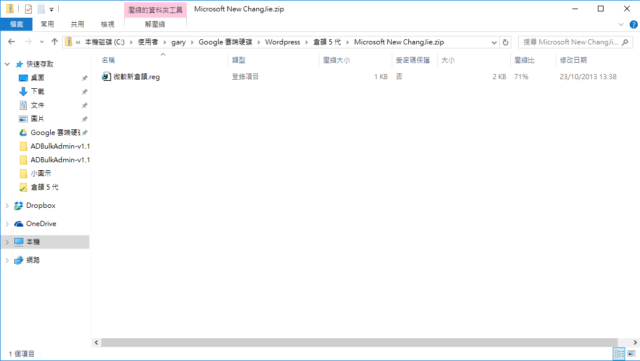
Task: Open the recent locations dropdown arrow
Action: click(42, 42)
